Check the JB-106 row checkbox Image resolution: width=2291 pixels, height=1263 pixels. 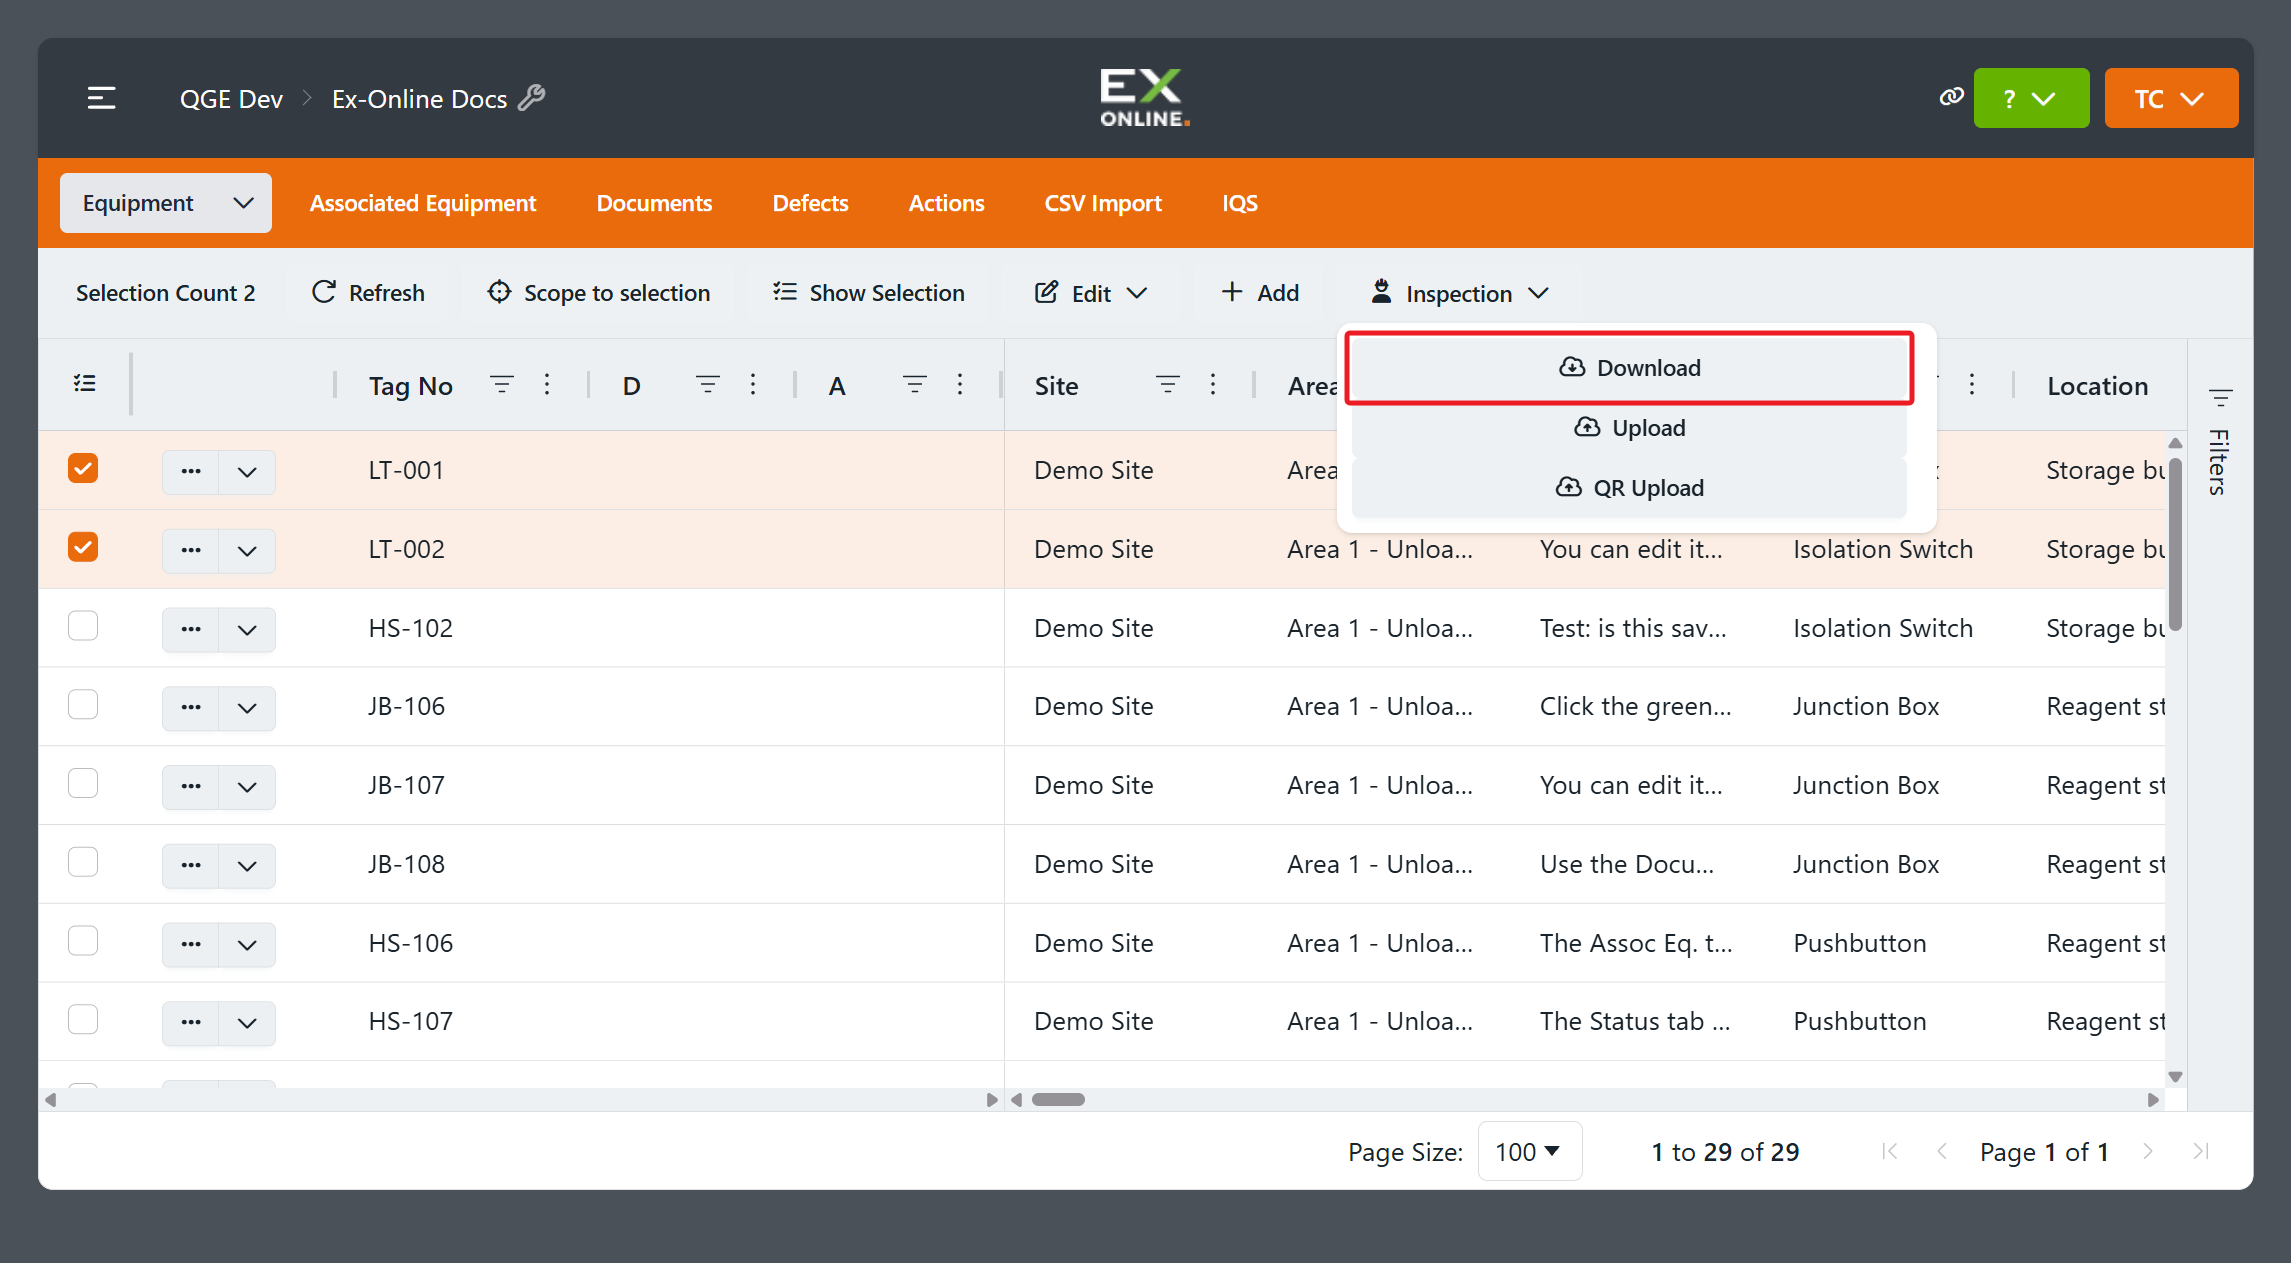83,705
